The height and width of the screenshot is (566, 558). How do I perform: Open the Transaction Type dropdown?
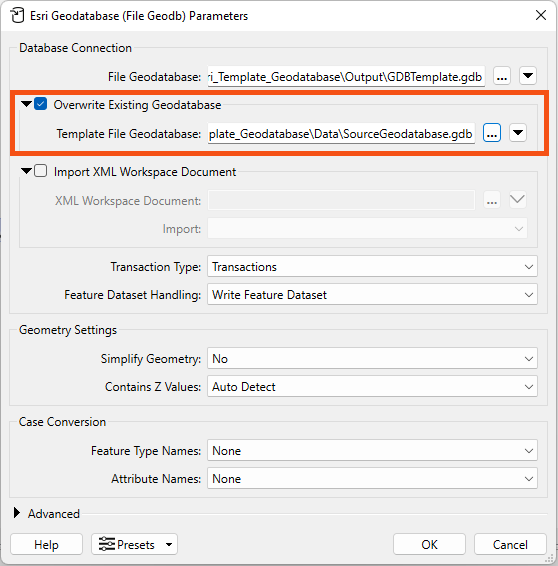point(372,267)
